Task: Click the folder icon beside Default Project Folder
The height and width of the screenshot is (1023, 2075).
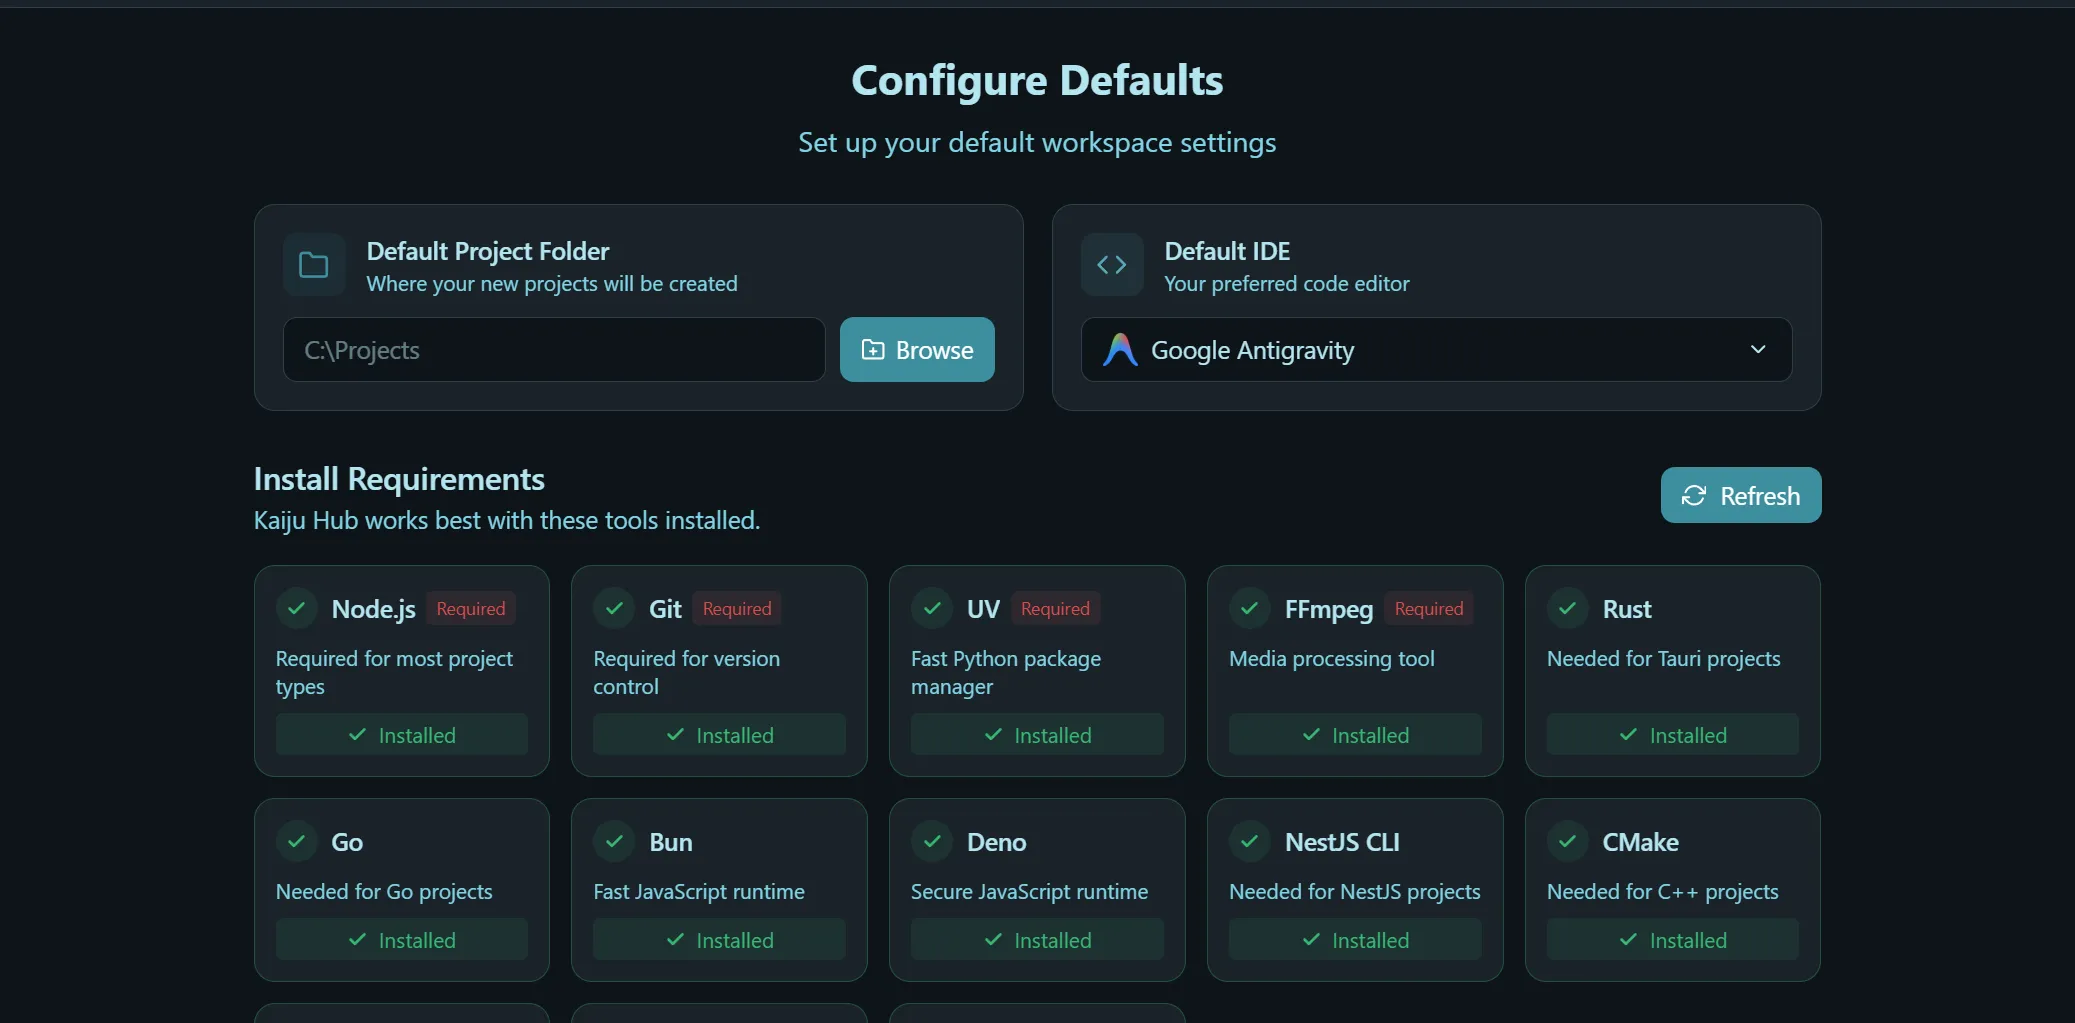Action: tap(314, 265)
